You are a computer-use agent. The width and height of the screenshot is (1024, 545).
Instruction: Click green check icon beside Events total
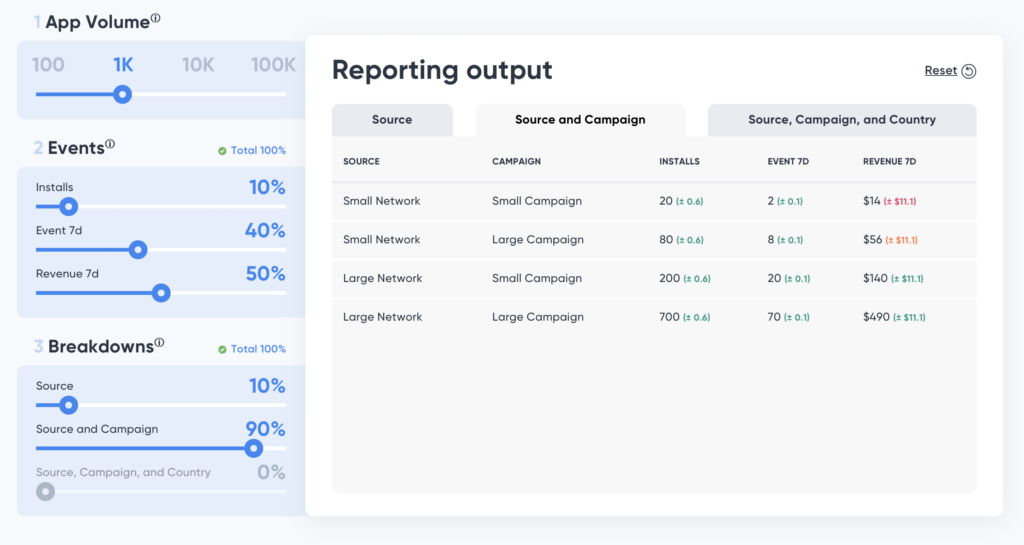222,151
